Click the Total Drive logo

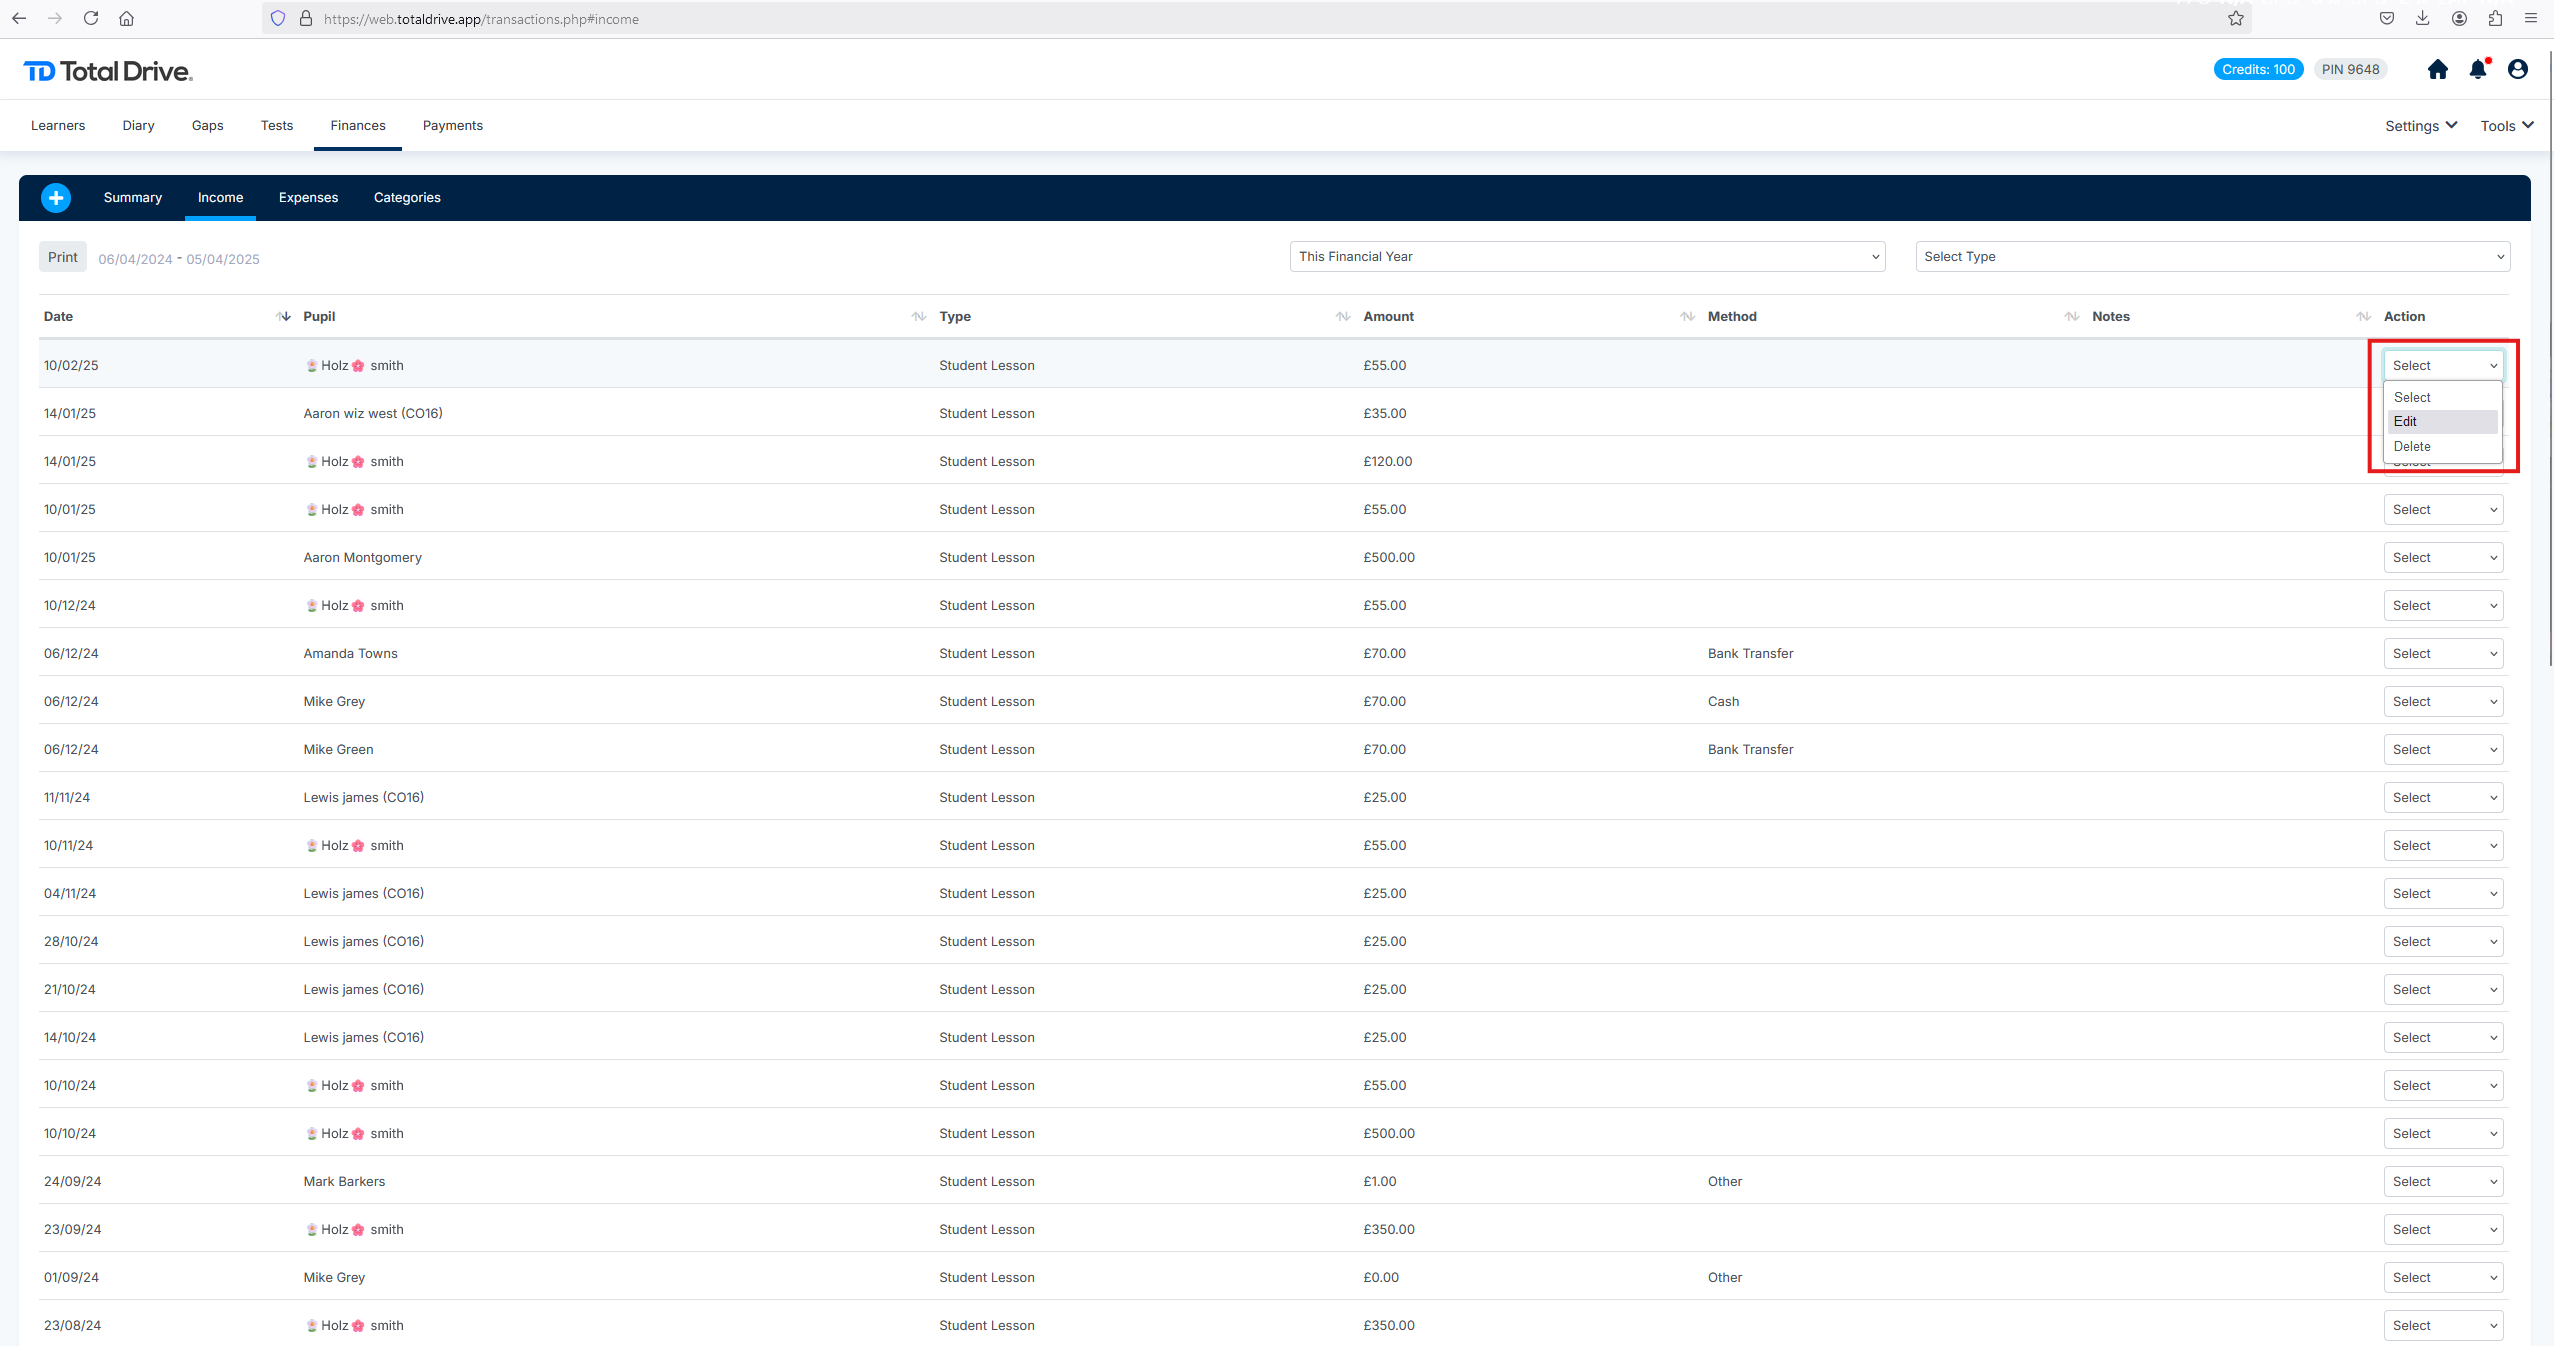108,71
